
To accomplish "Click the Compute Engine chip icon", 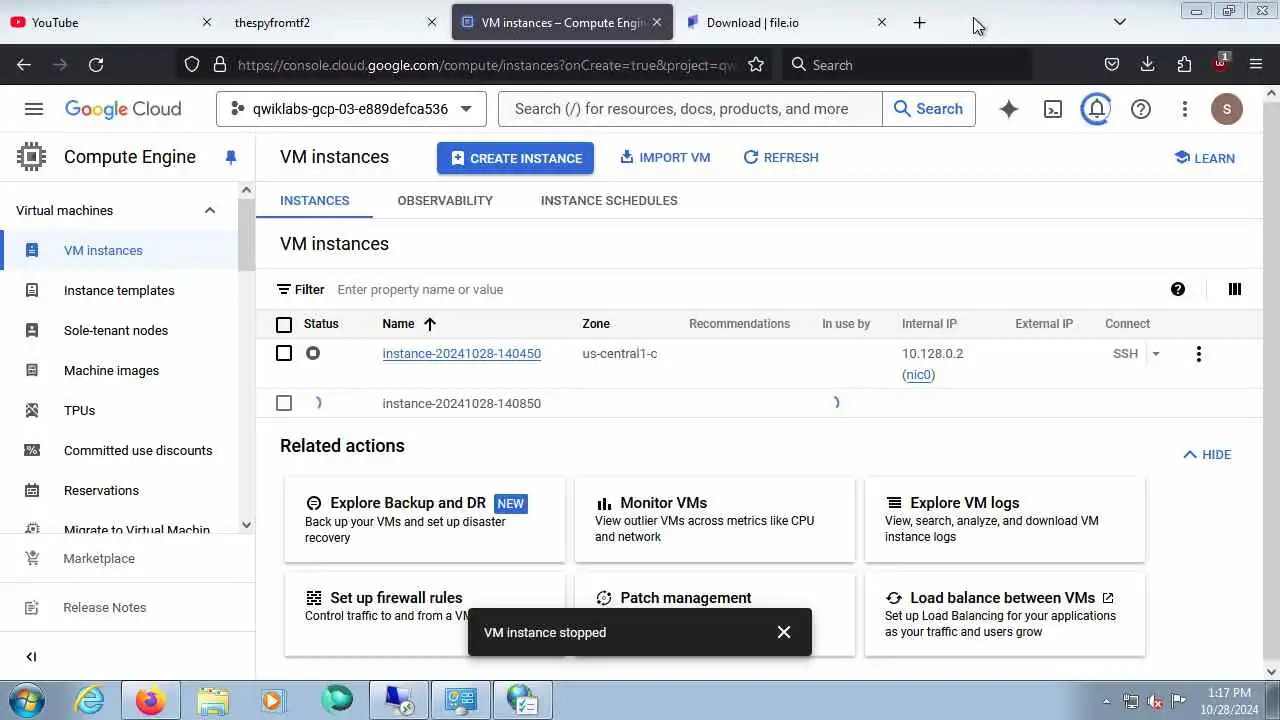I will tap(31, 157).
